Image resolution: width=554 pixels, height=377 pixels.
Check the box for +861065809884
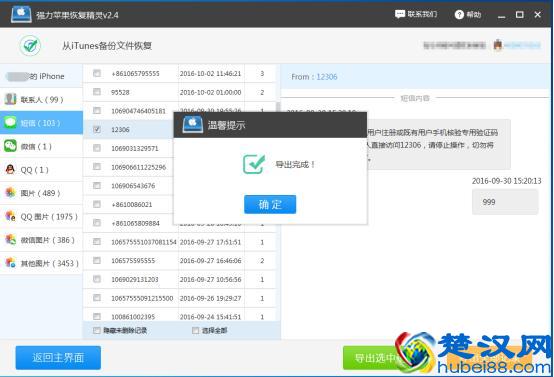click(97, 223)
